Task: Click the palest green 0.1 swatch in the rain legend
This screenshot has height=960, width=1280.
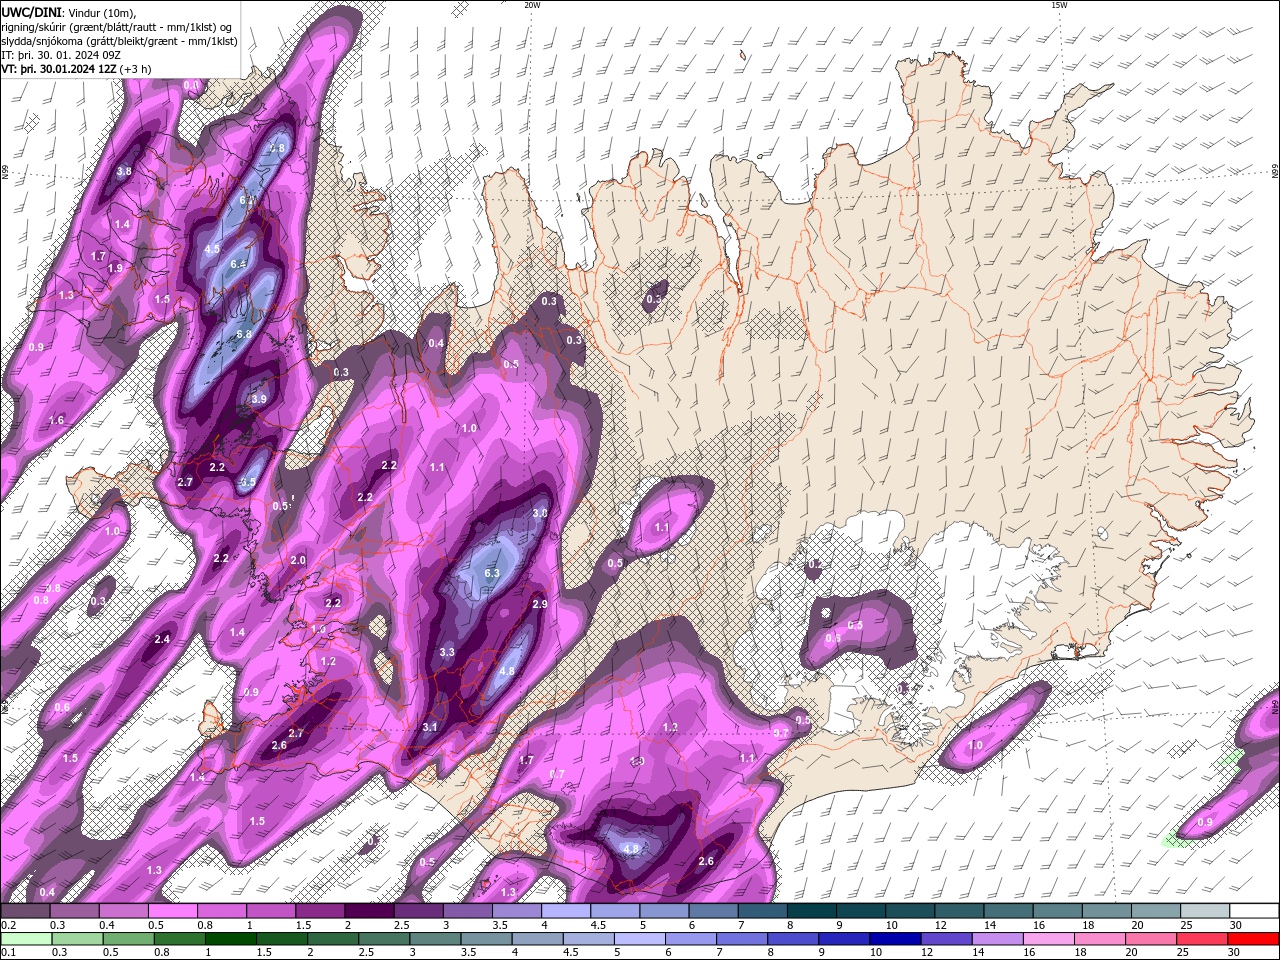Action: 26,939
